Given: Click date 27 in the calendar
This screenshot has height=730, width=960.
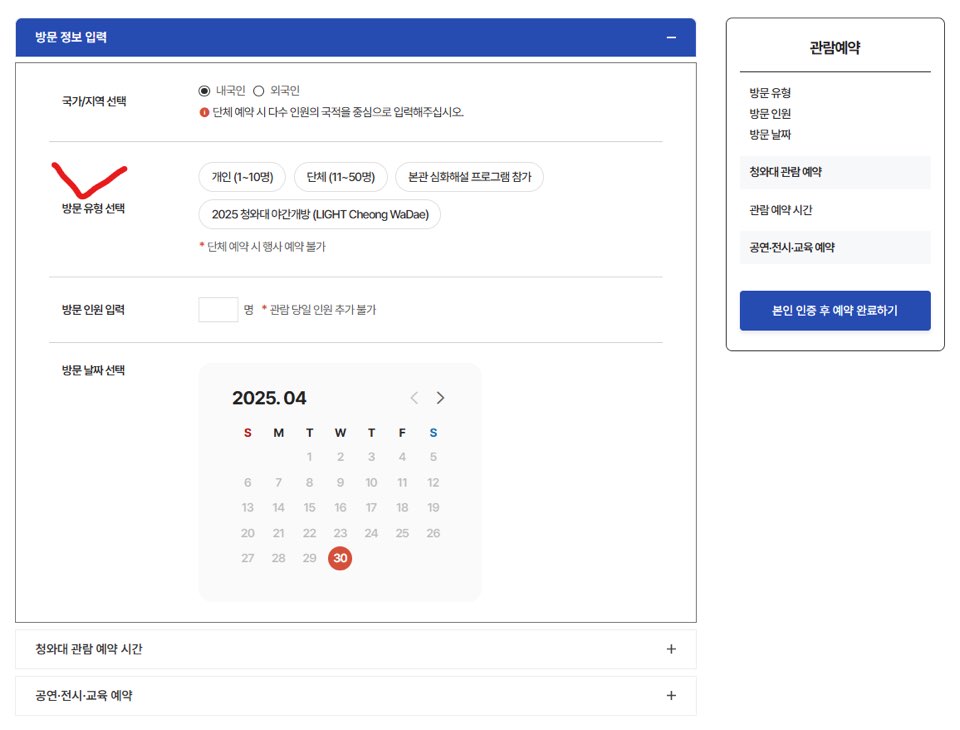Looking at the screenshot, I should (247, 558).
